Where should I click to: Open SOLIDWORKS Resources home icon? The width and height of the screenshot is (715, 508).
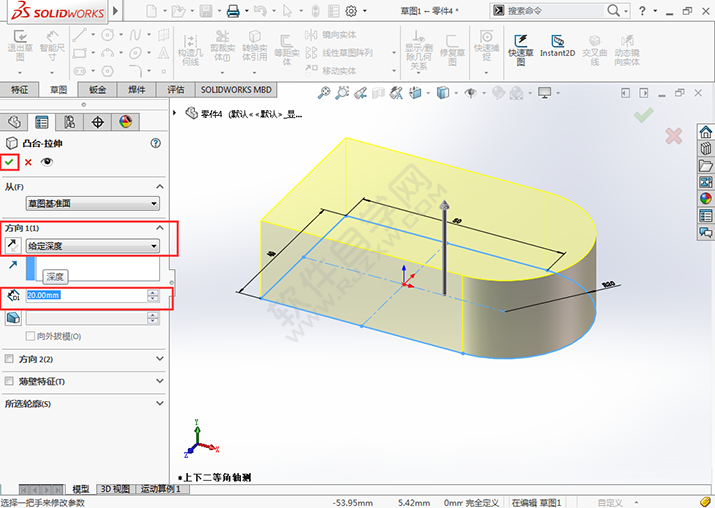pos(705,132)
